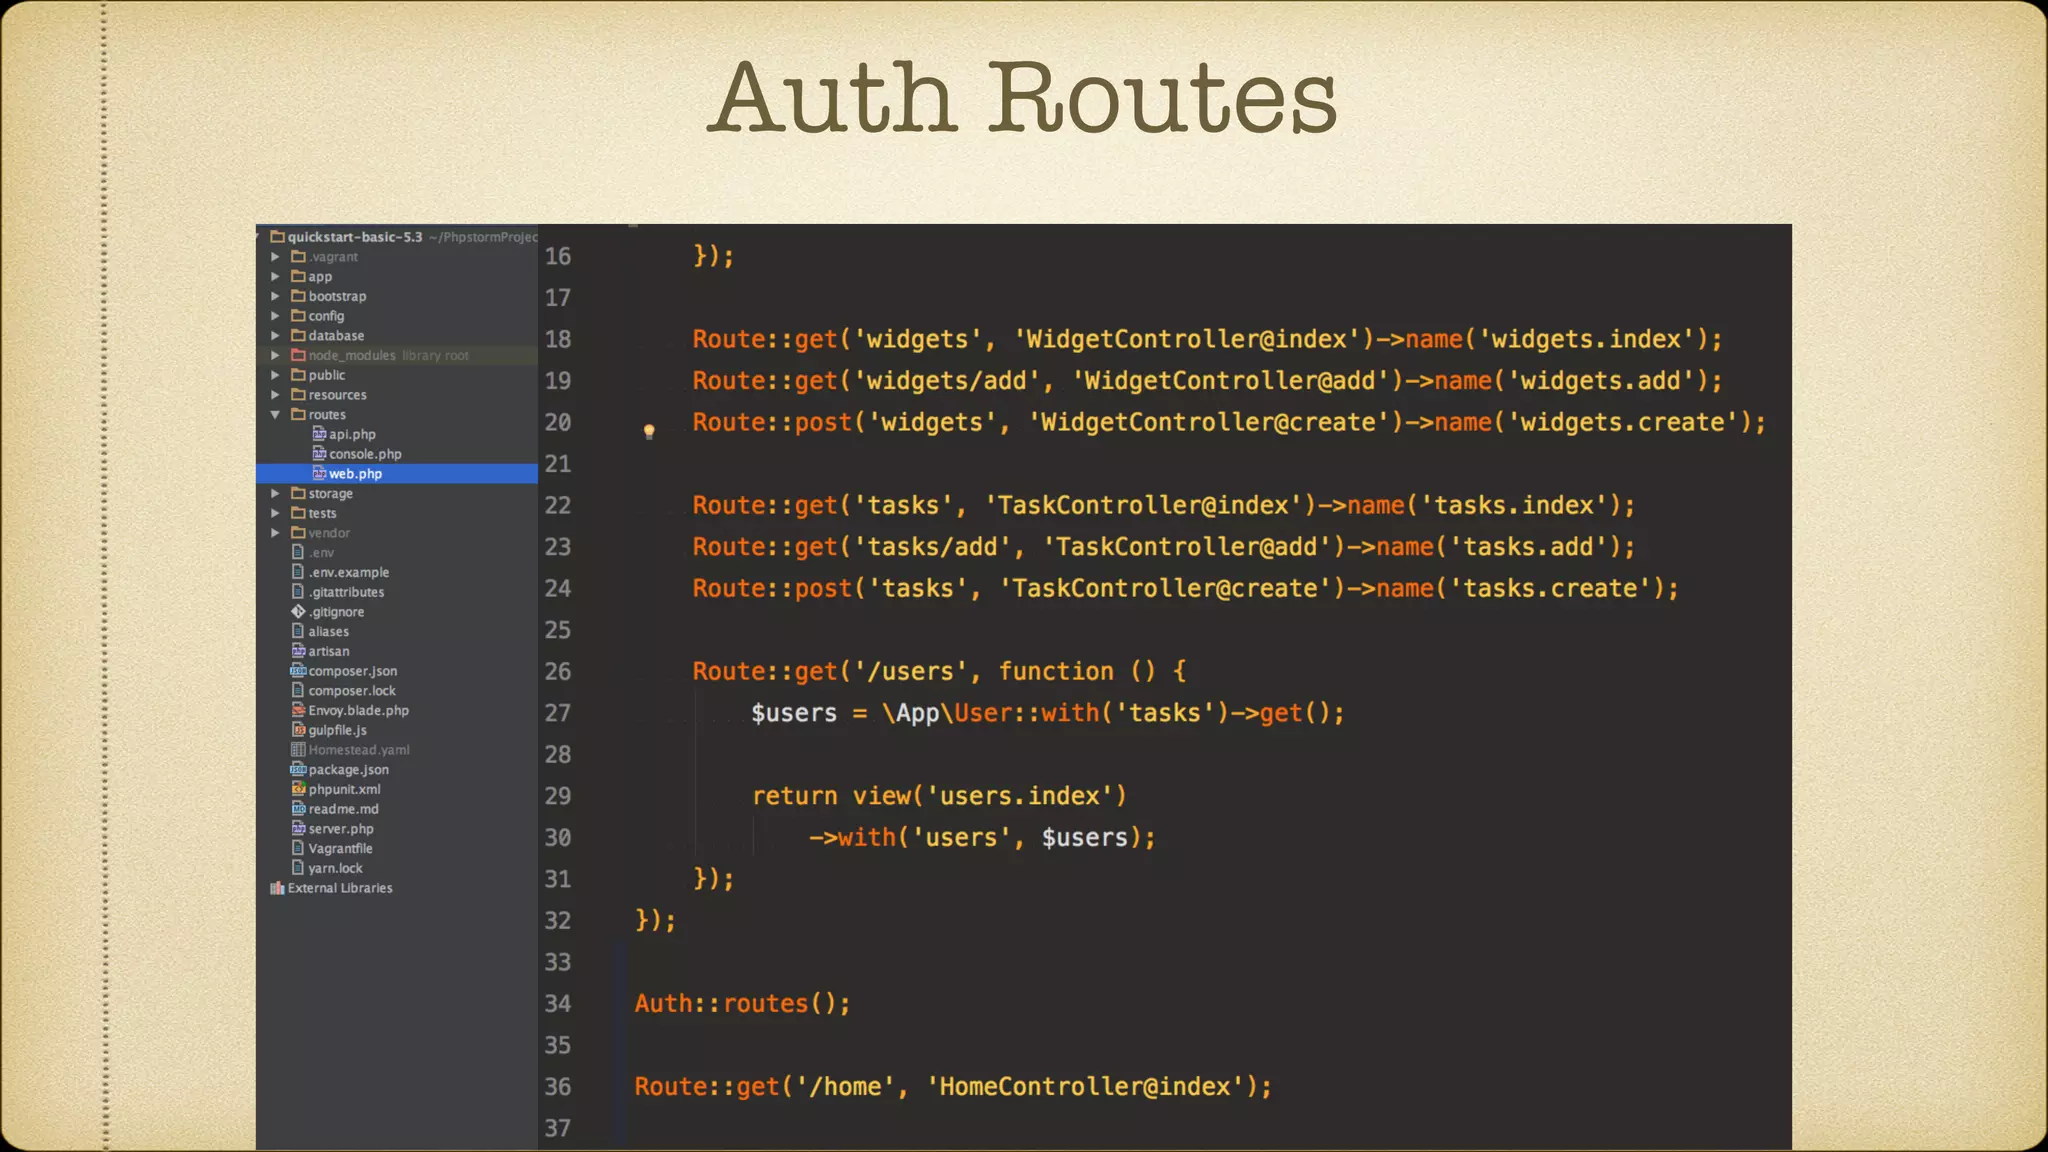2048x1152 pixels.
Task: Click the package.json file icon
Action: 298,769
